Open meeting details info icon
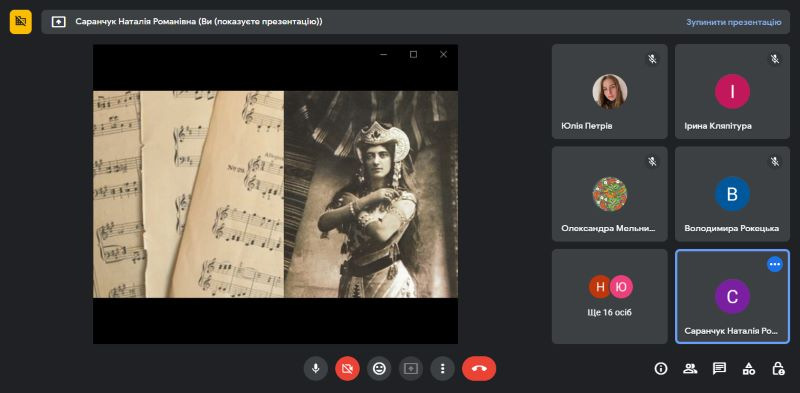The width and height of the screenshot is (800, 393). click(661, 369)
